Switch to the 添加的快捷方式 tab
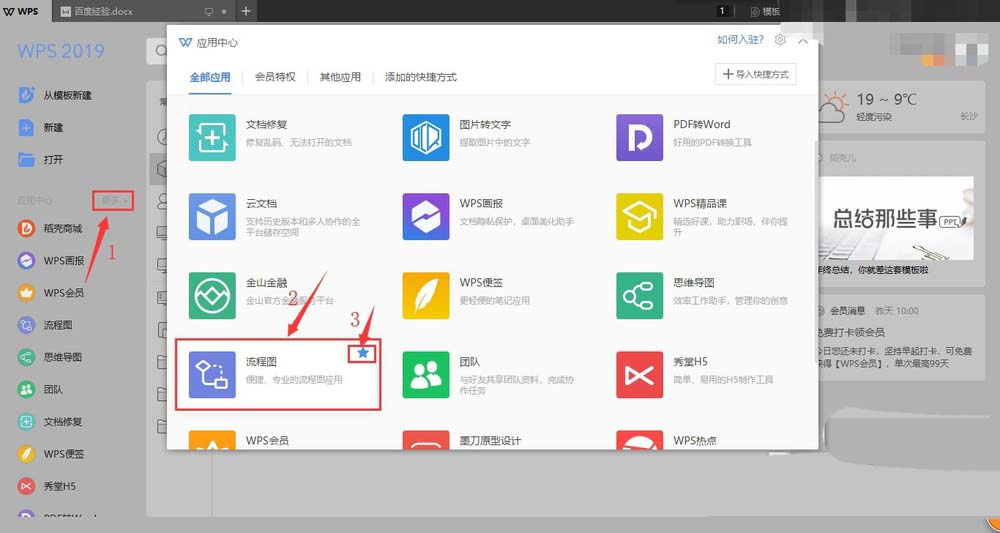The height and width of the screenshot is (533, 1000). (x=421, y=77)
